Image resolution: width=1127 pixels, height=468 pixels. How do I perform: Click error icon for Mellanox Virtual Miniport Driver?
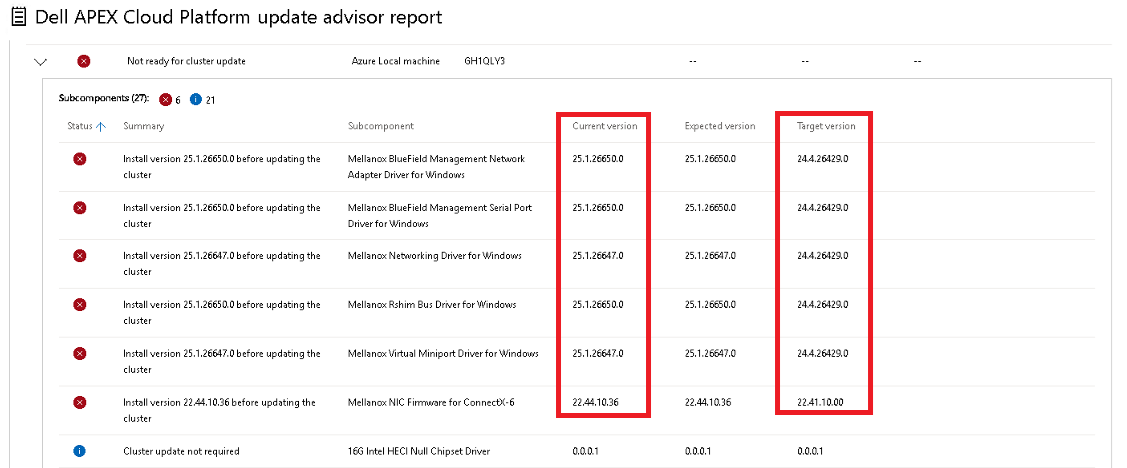(x=80, y=354)
